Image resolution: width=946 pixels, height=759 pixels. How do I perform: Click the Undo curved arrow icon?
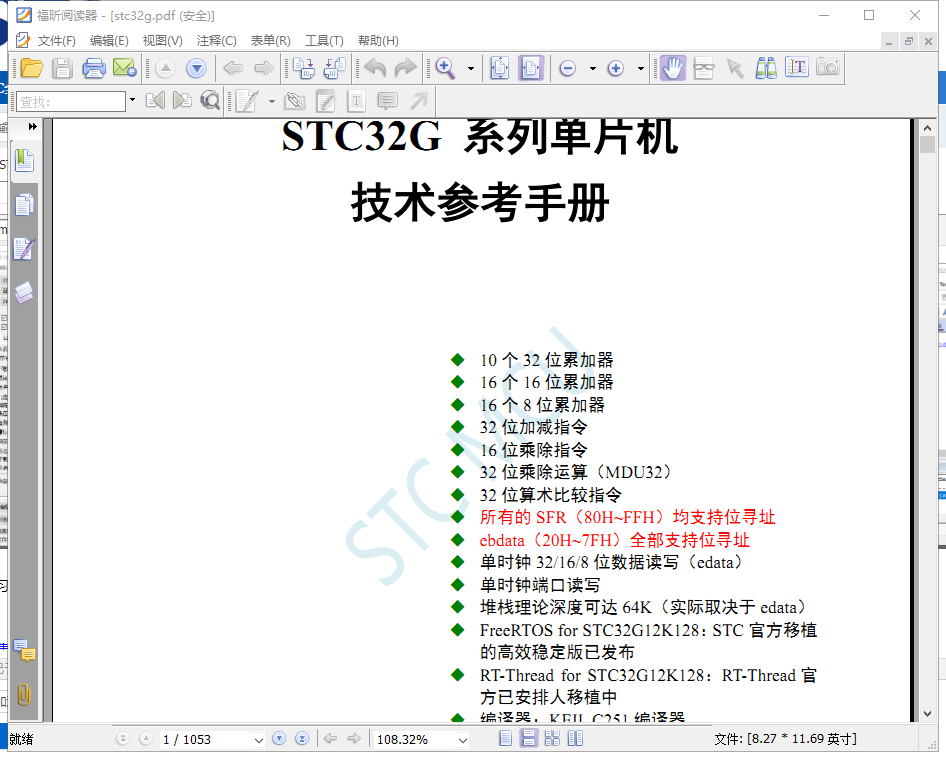point(375,68)
